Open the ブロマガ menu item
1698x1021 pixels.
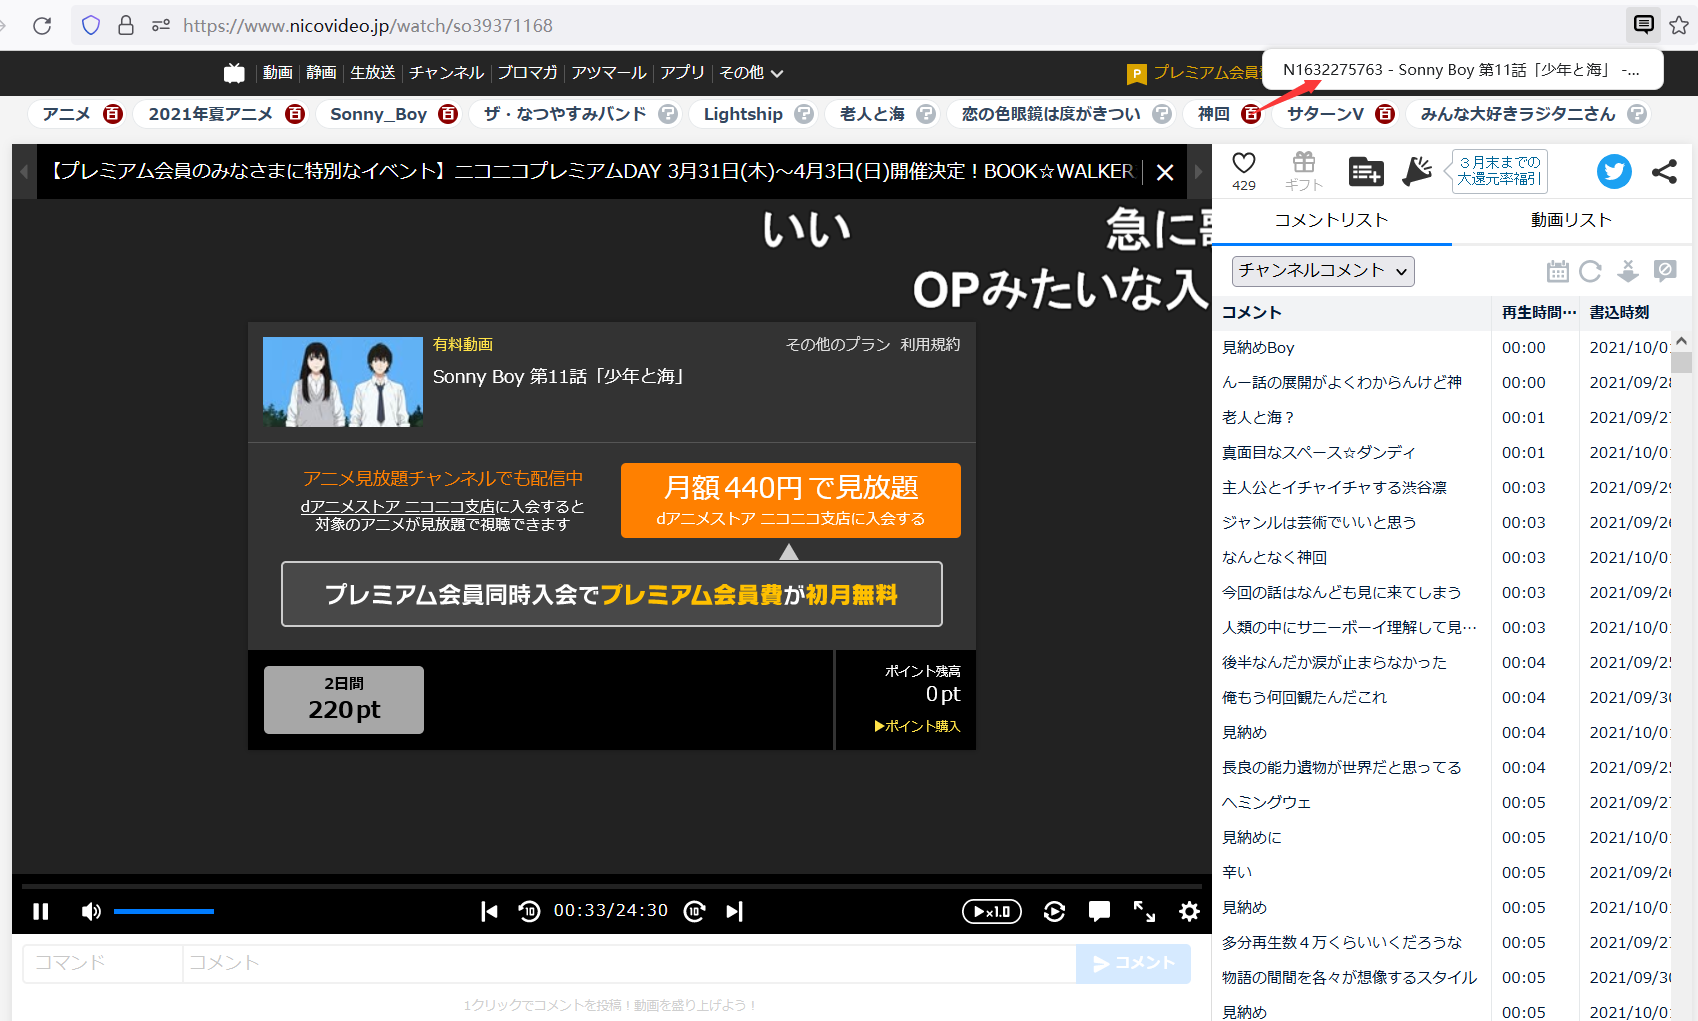tap(528, 73)
